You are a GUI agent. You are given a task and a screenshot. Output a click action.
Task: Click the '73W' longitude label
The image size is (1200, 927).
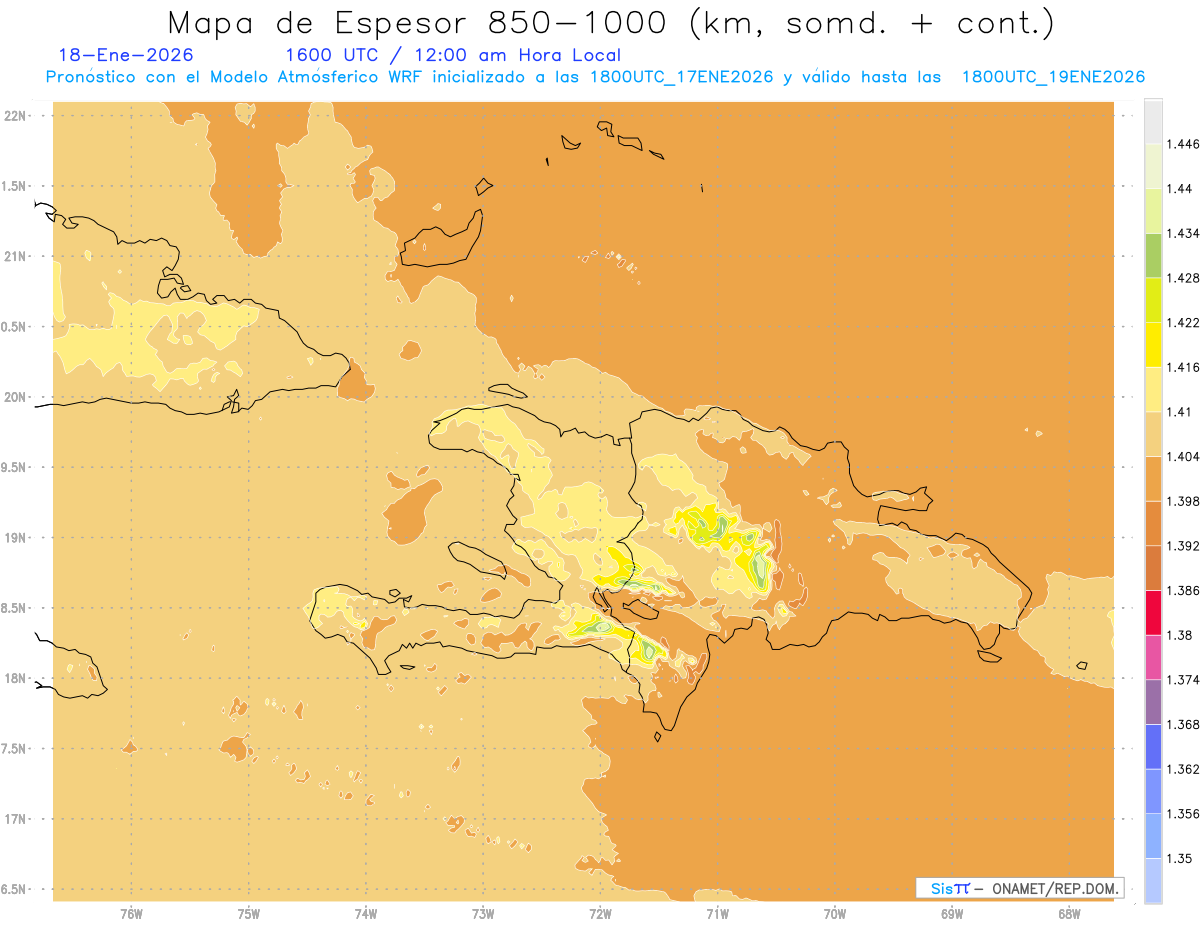(483, 914)
